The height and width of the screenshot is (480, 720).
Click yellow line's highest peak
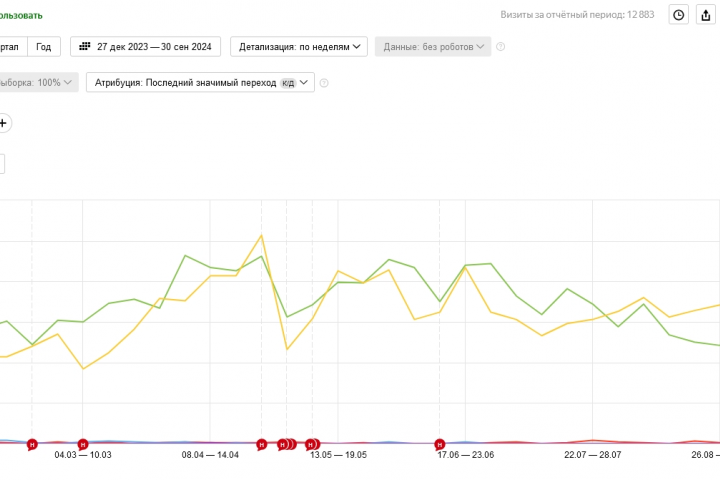click(x=262, y=235)
